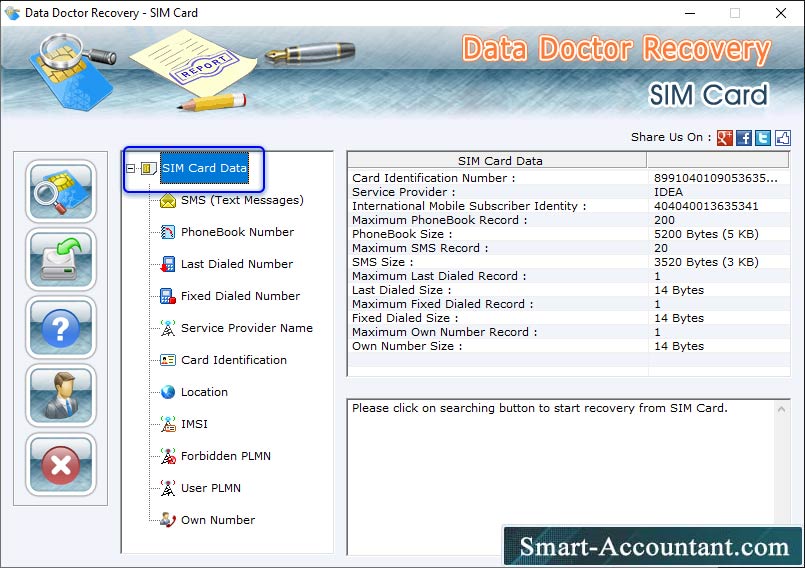Click the message pane scroll up arrow
Viewport: 805px width, 568px height.
point(781,409)
